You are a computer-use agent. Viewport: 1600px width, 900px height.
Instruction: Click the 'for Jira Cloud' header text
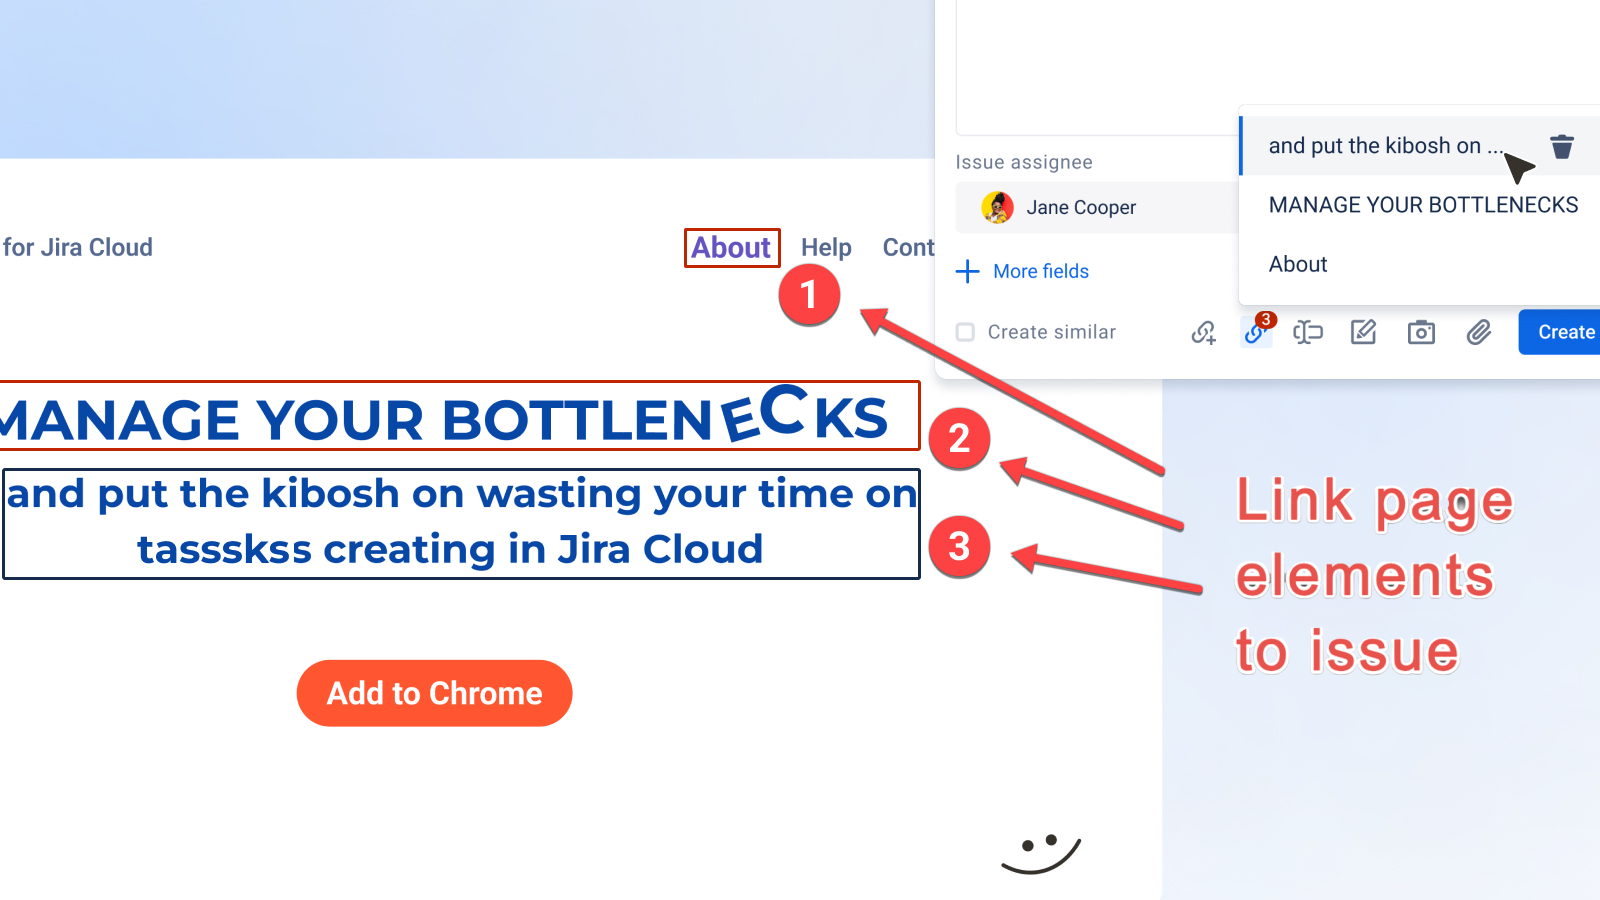tap(77, 247)
